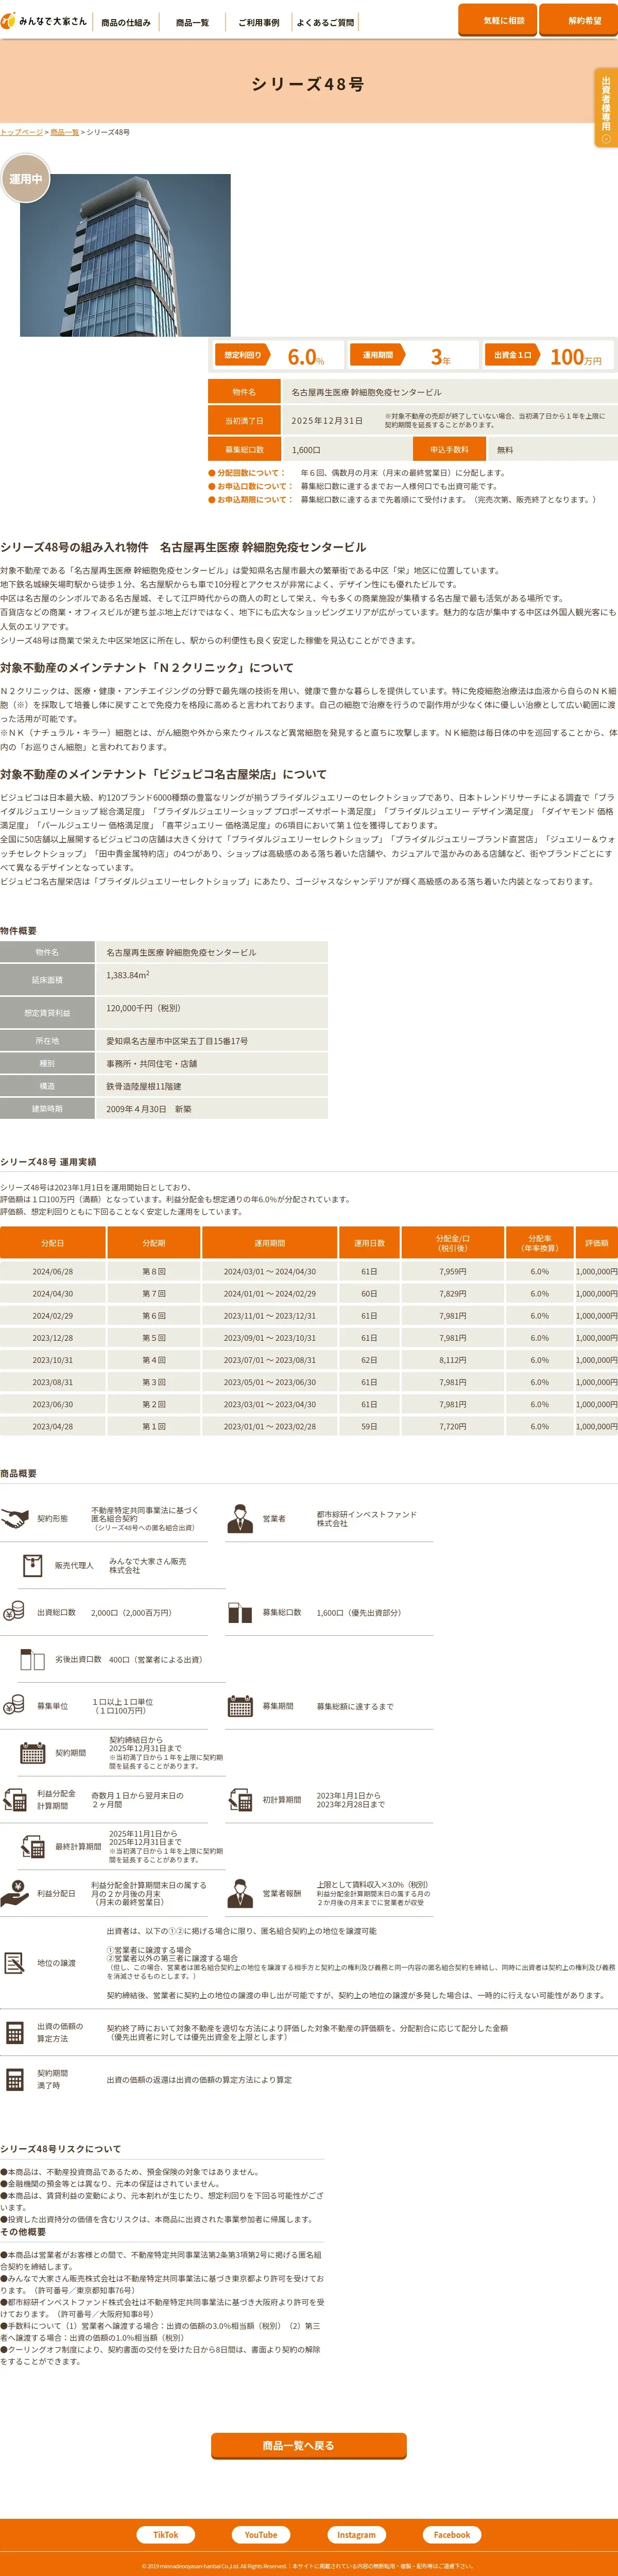Click the document icon beside 地位の譲渡
This screenshot has width=618, height=2576.
click(x=14, y=1963)
